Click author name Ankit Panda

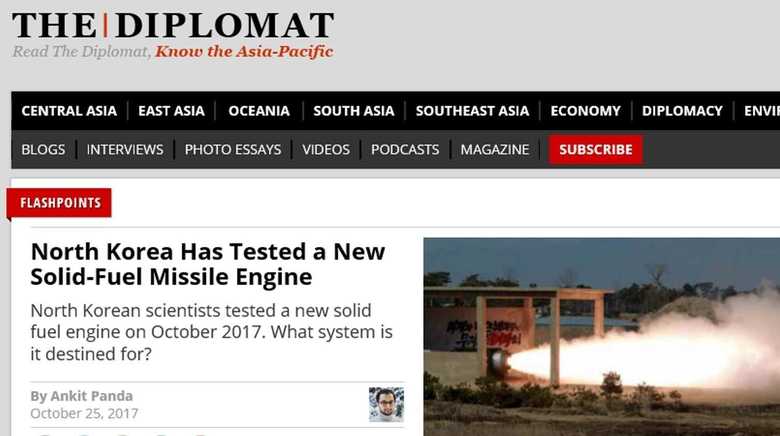[x=92, y=396]
